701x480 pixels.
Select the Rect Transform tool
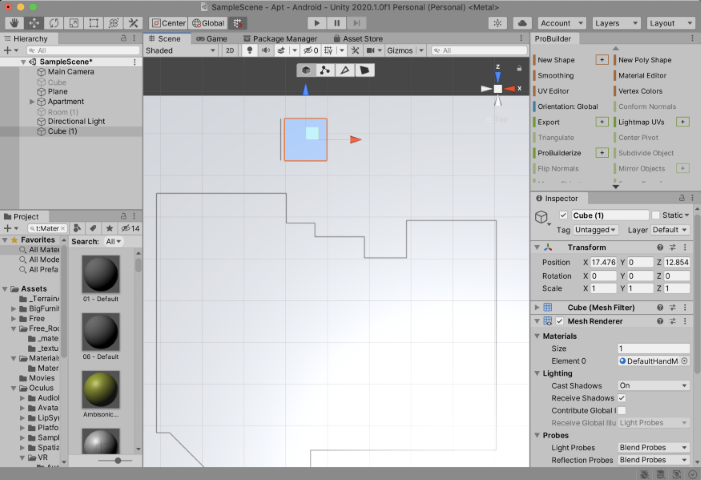coord(94,22)
